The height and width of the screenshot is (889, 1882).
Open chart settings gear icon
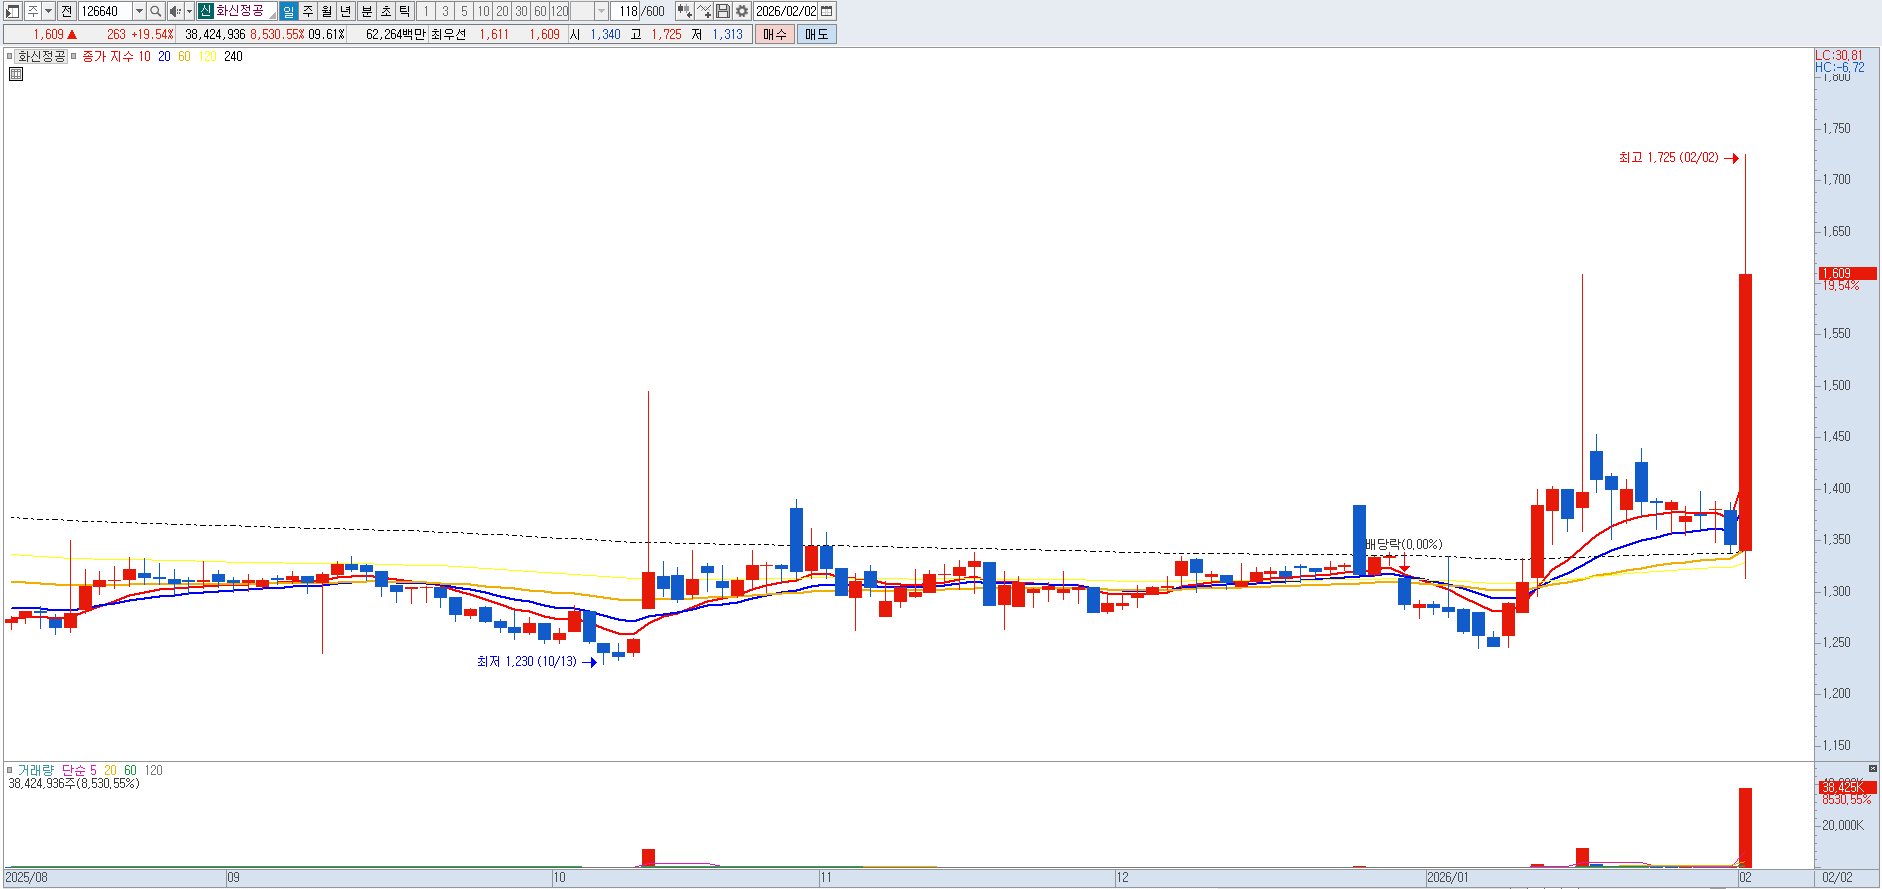(742, 11)
